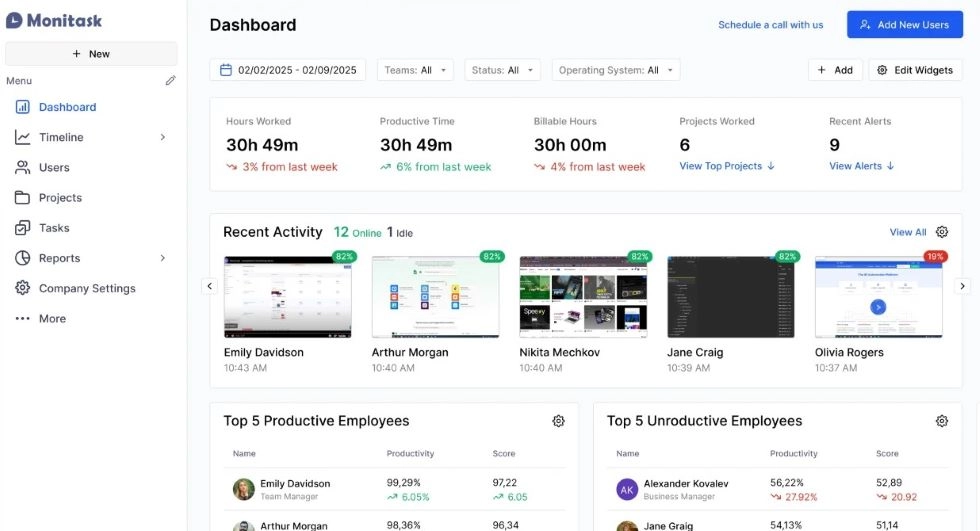Open the Teams filter dropdown
Image resolution: width=980 pixels, height=531 pixels.
[415, 70]
